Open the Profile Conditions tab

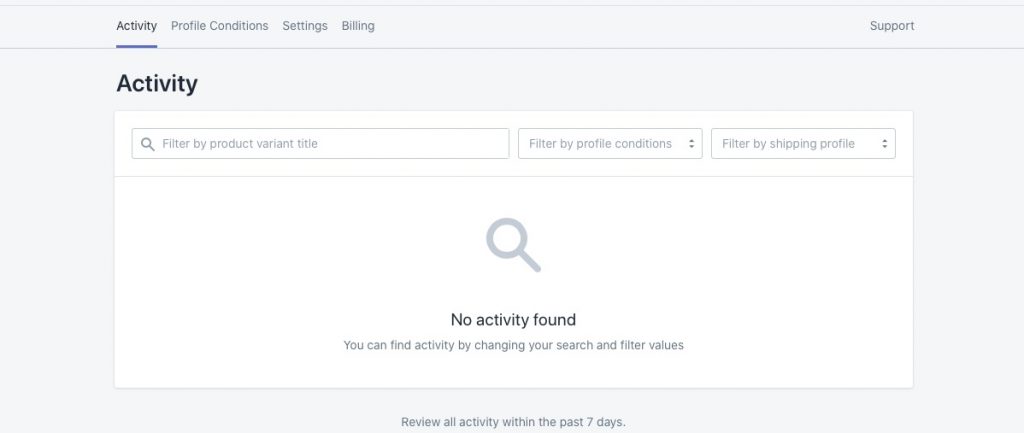pyautogui.click(x=219, y=26)
